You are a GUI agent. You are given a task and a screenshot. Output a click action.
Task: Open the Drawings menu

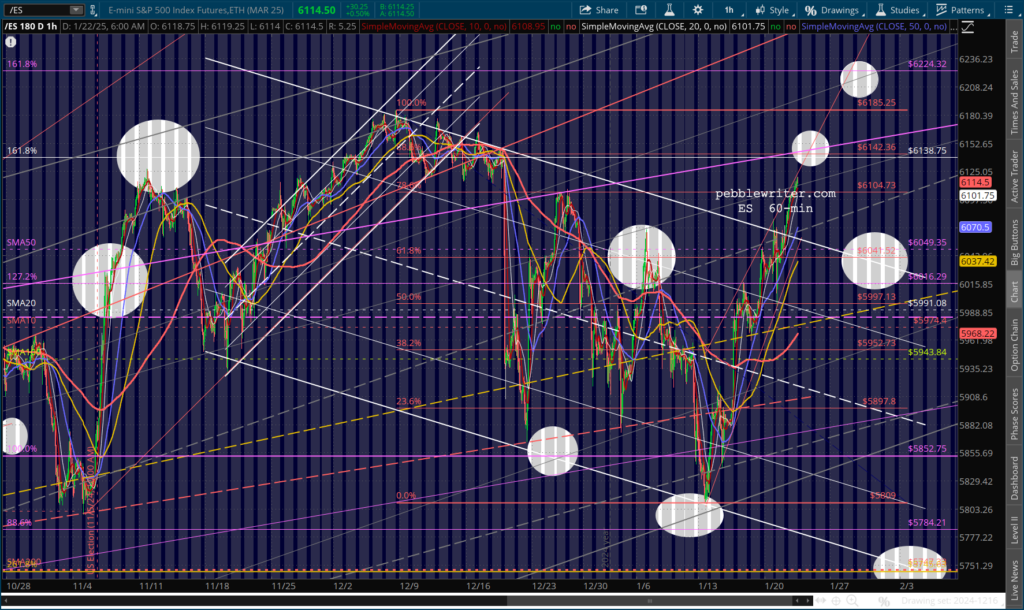tap(833, 10)
